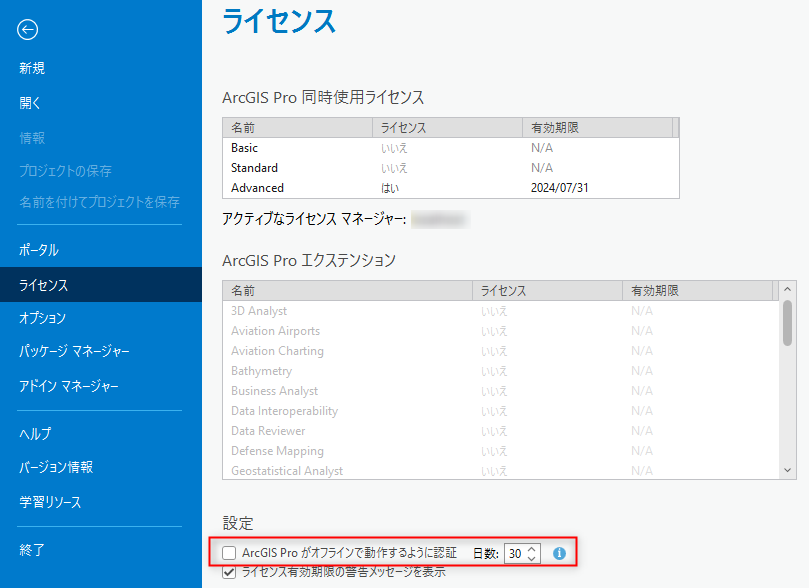Open バージョン情報 in the sidebar

point(56,467)
